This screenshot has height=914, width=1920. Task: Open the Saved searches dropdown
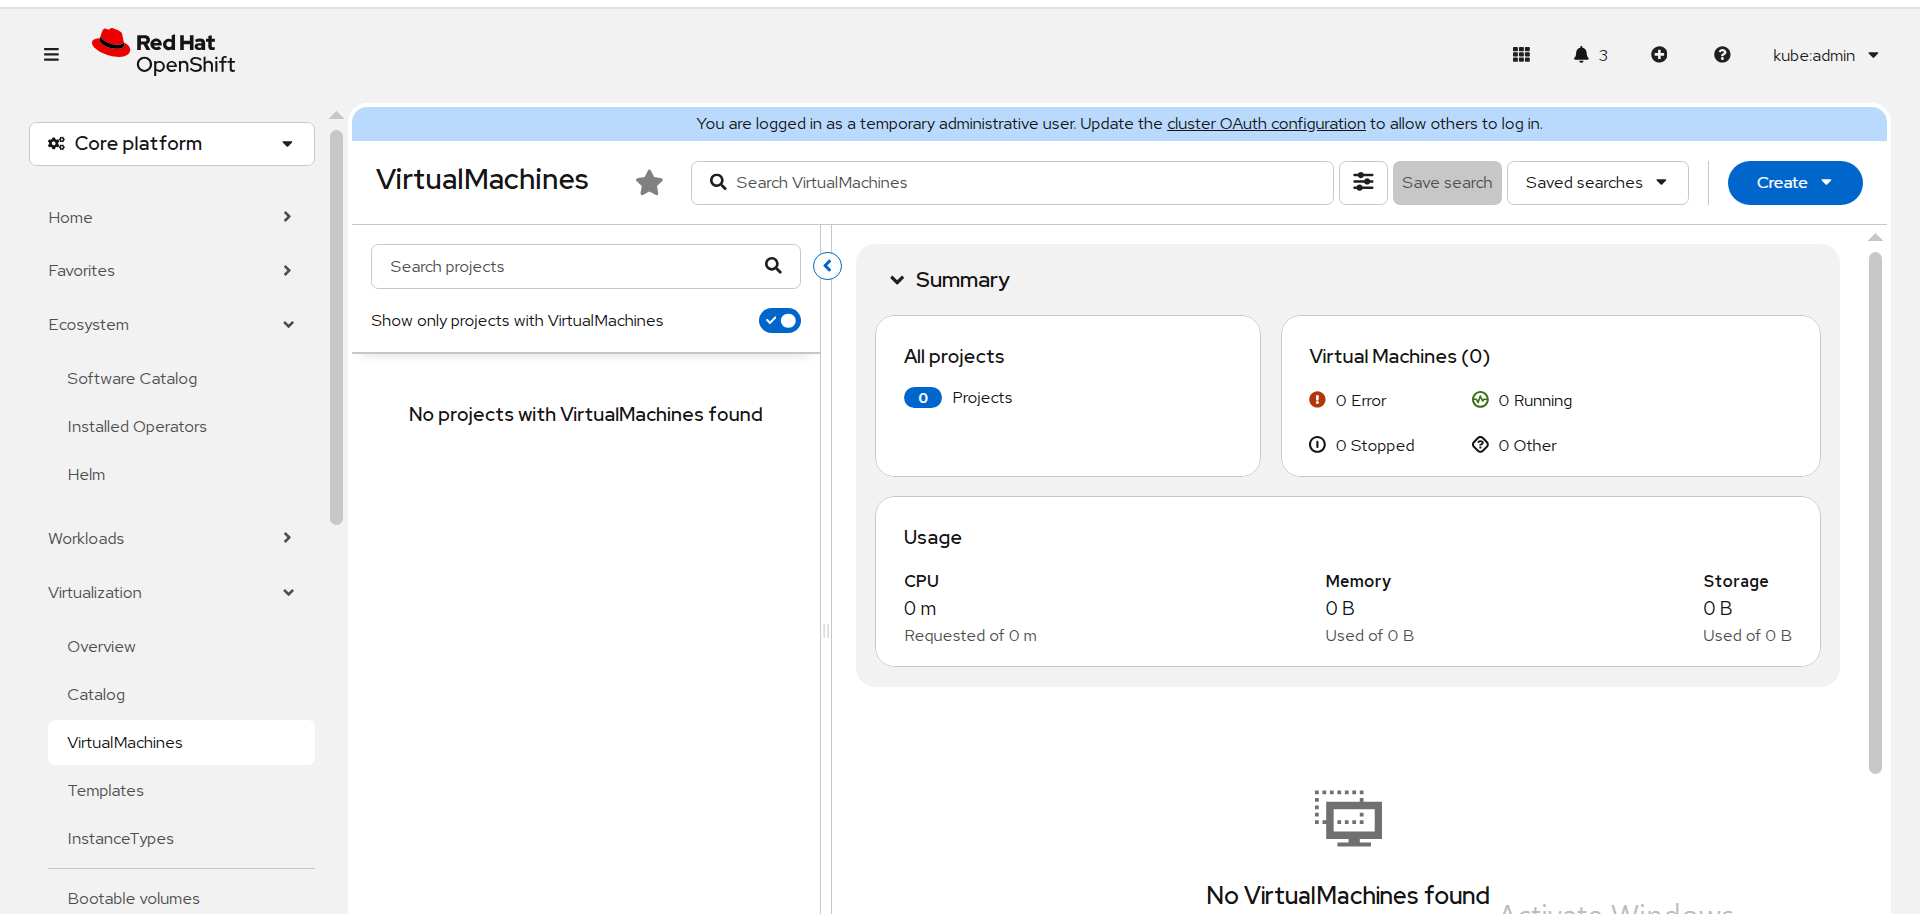point(1596,183)
